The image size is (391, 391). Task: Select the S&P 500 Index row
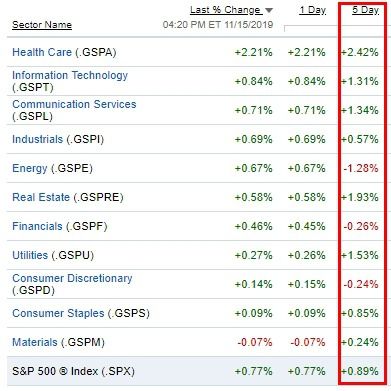pos(195,371)
